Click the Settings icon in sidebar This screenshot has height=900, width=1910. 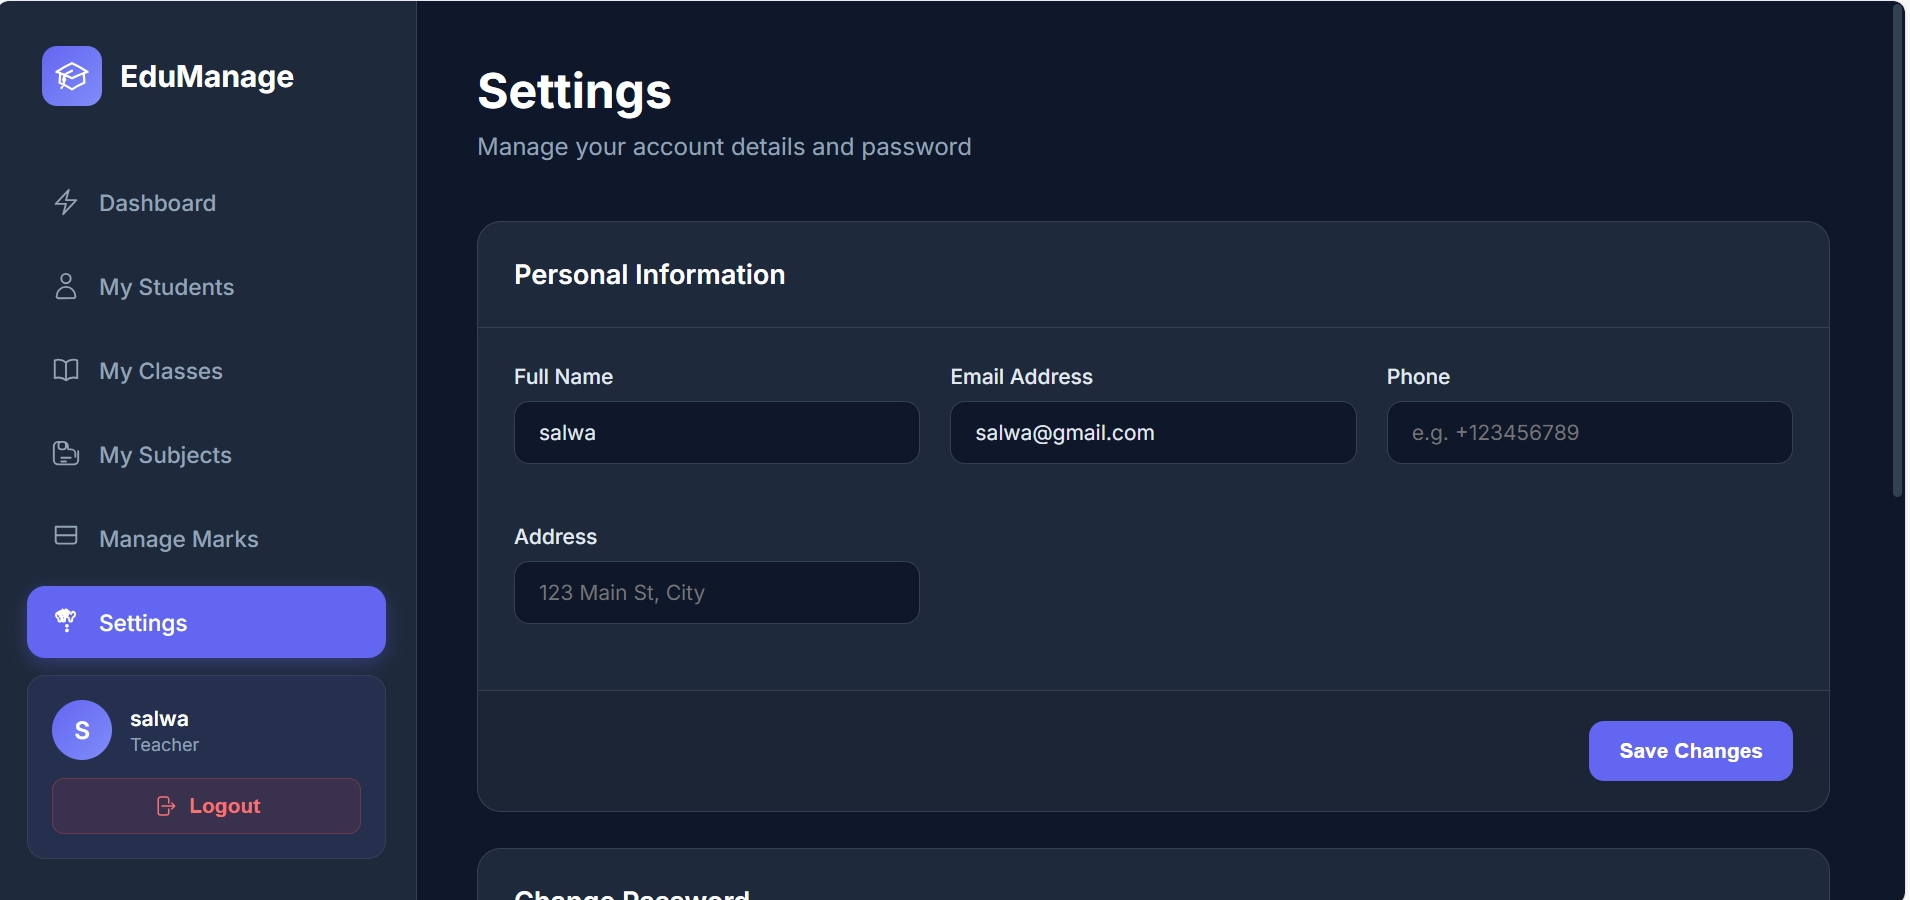tap(66, 622)
